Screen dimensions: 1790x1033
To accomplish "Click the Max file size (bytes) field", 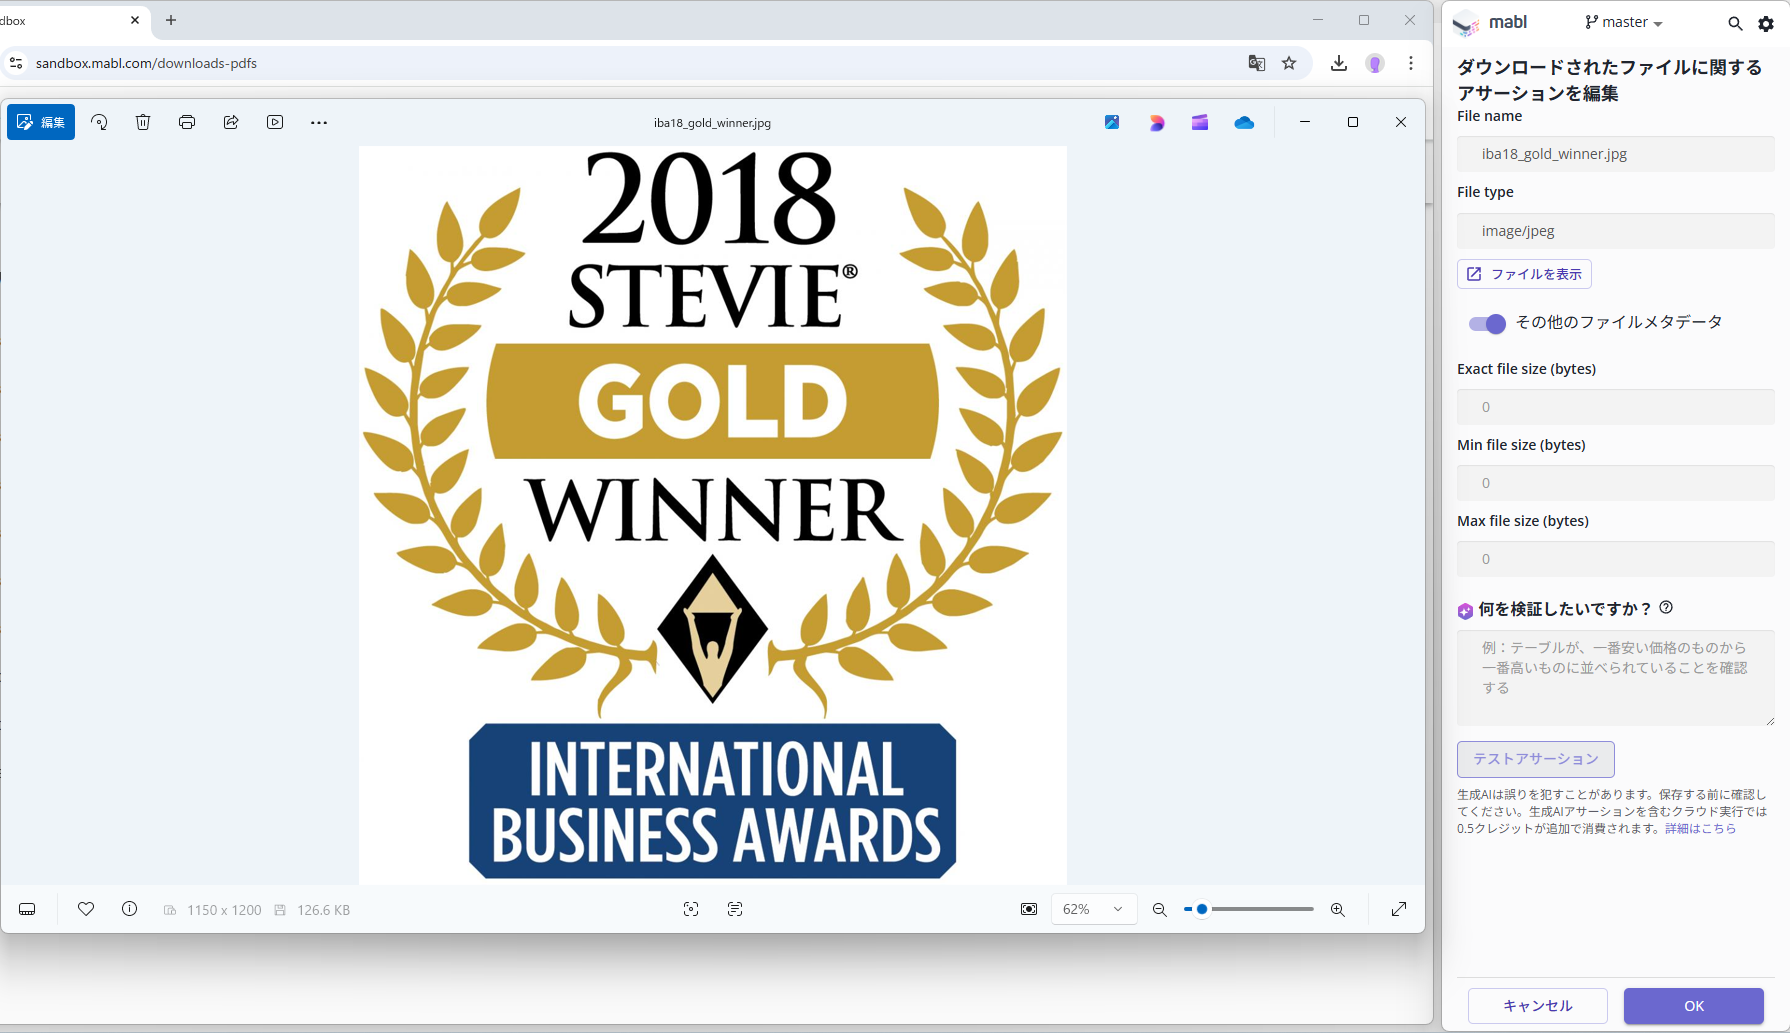I will 1616,559.
